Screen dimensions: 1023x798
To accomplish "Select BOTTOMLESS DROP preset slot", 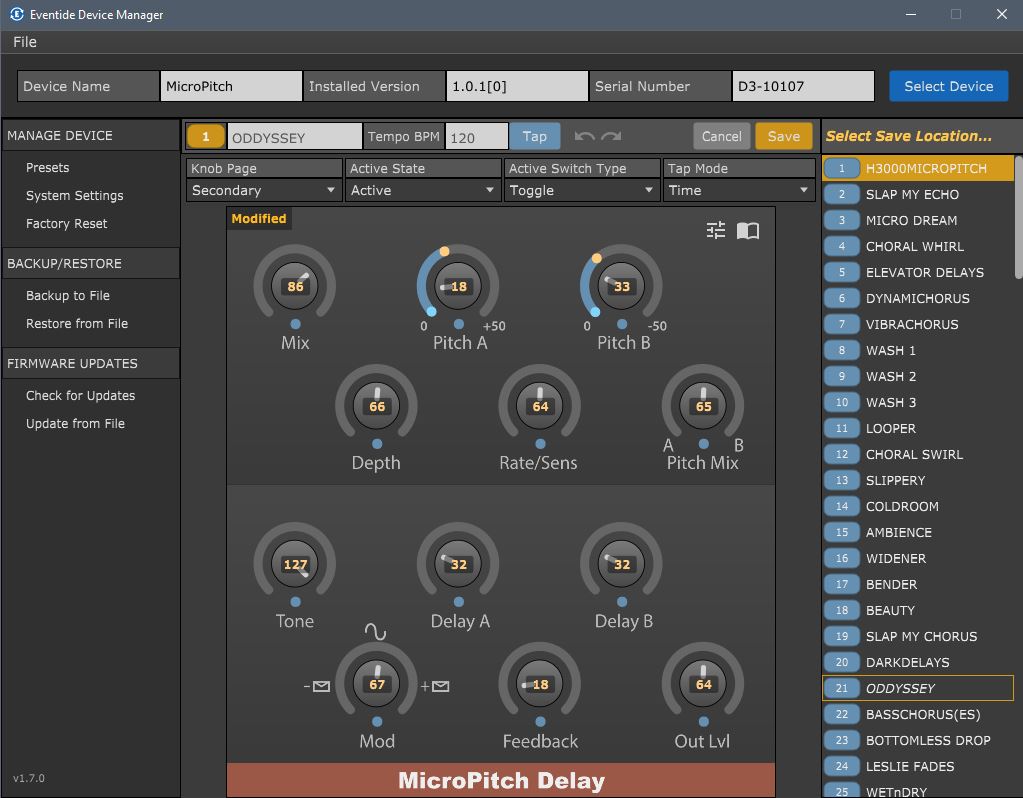I will click(x=919, y=740).
